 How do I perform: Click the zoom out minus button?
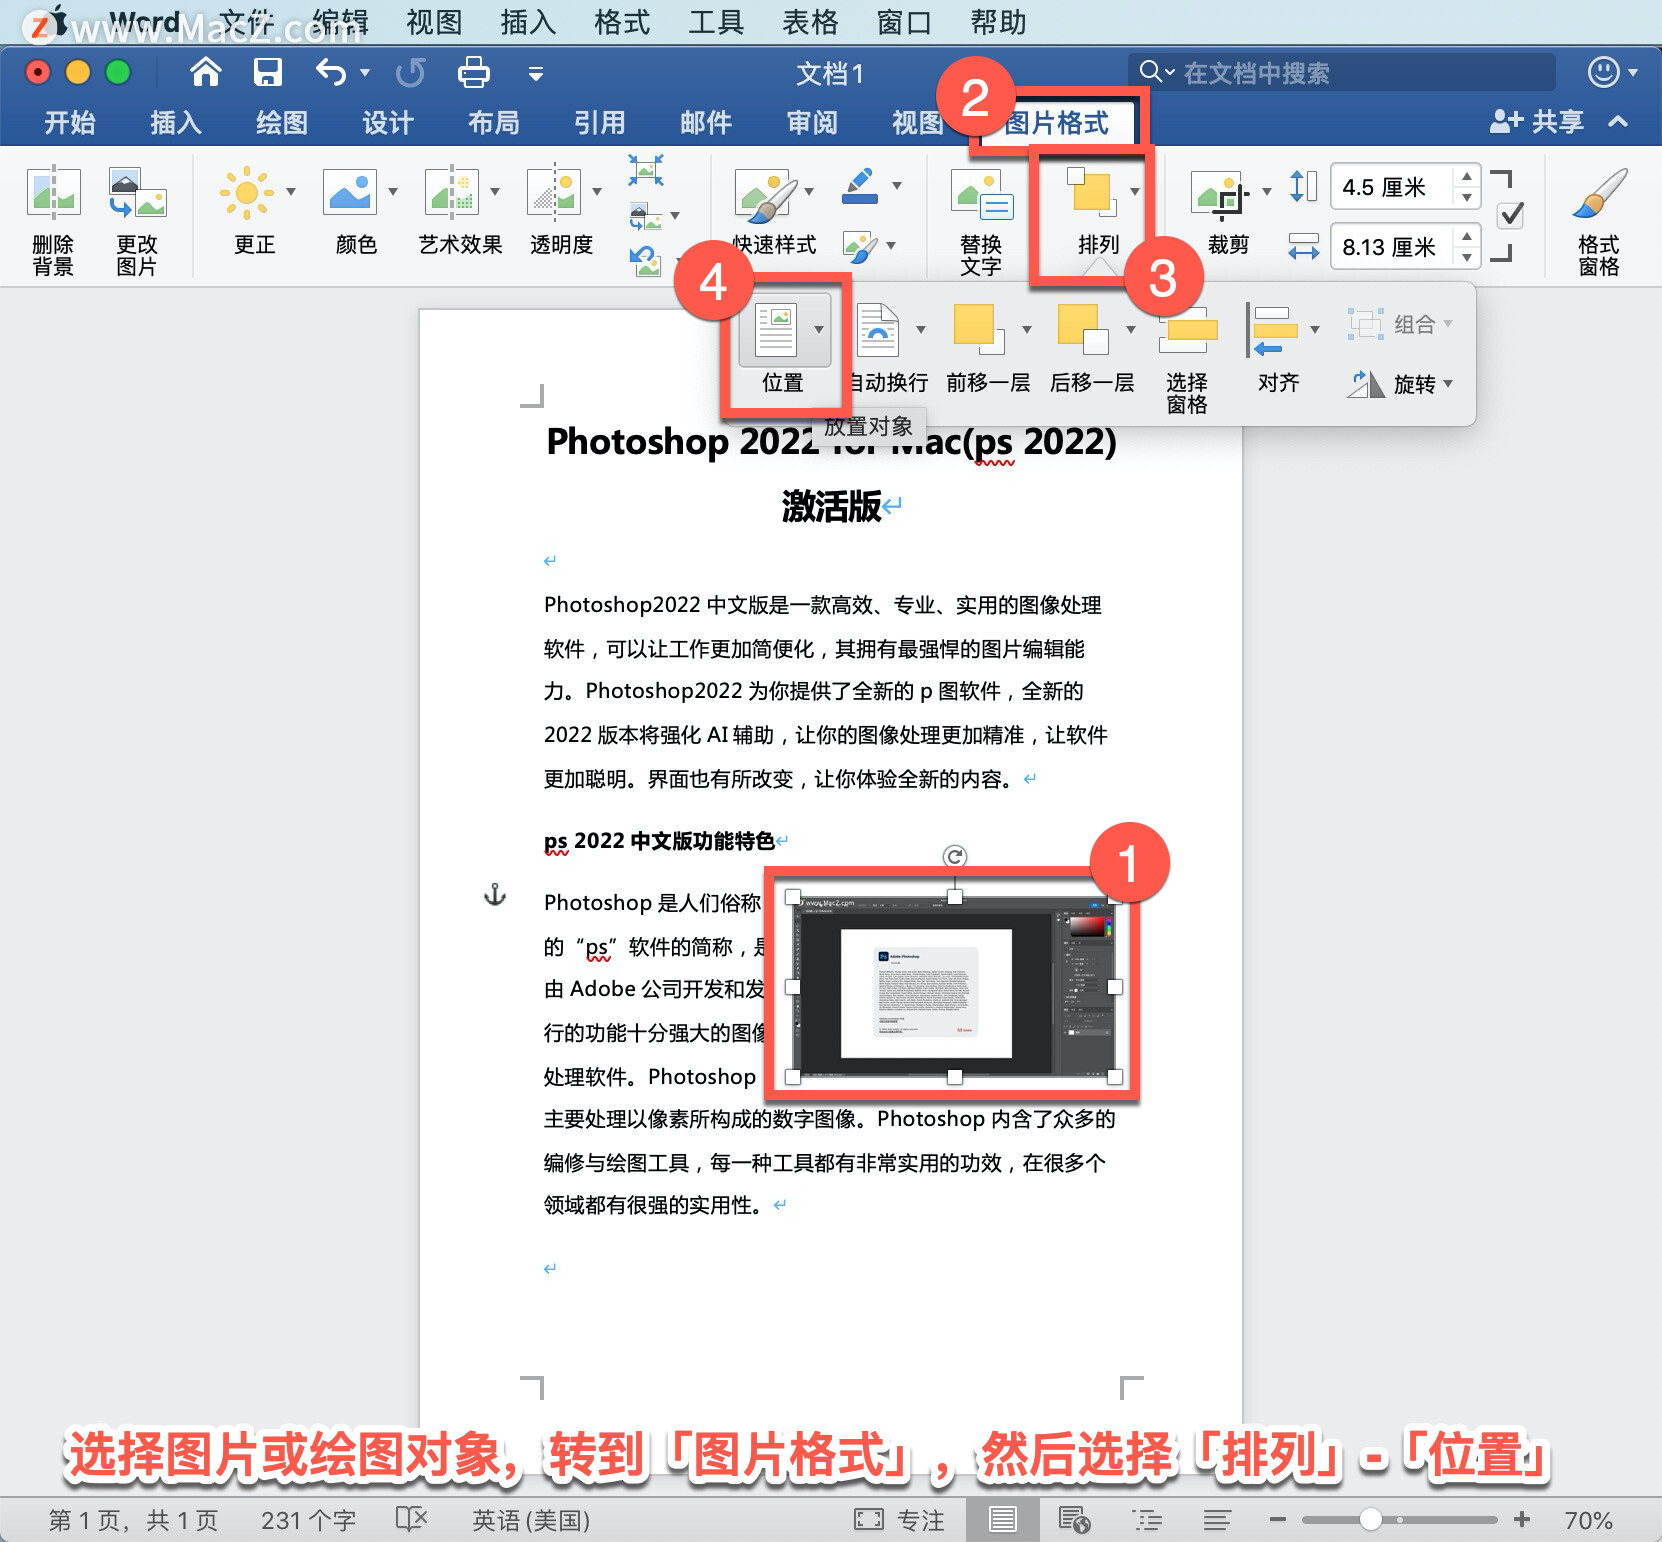tap(1277, 1520)
